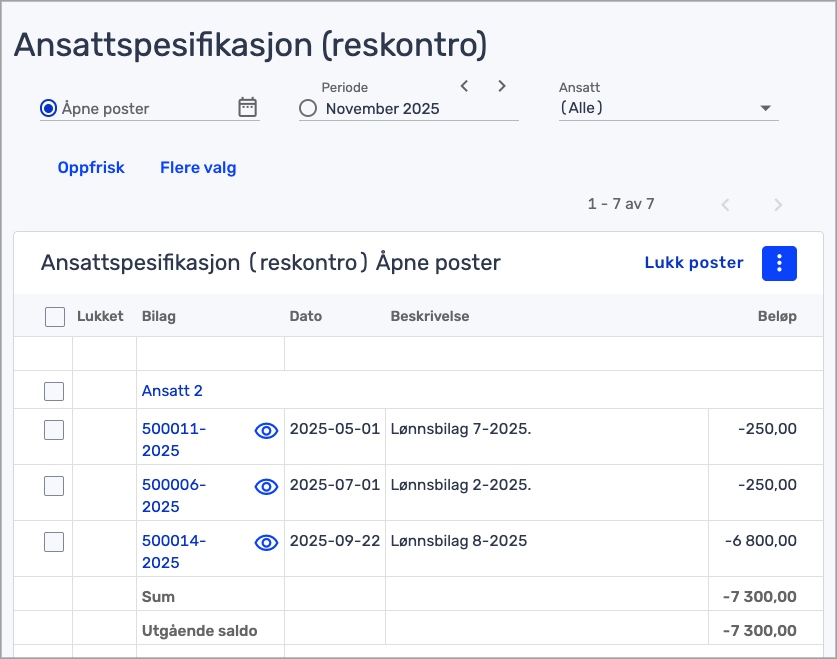
Task: Go to previous period with left chevron
Action: 464,86
